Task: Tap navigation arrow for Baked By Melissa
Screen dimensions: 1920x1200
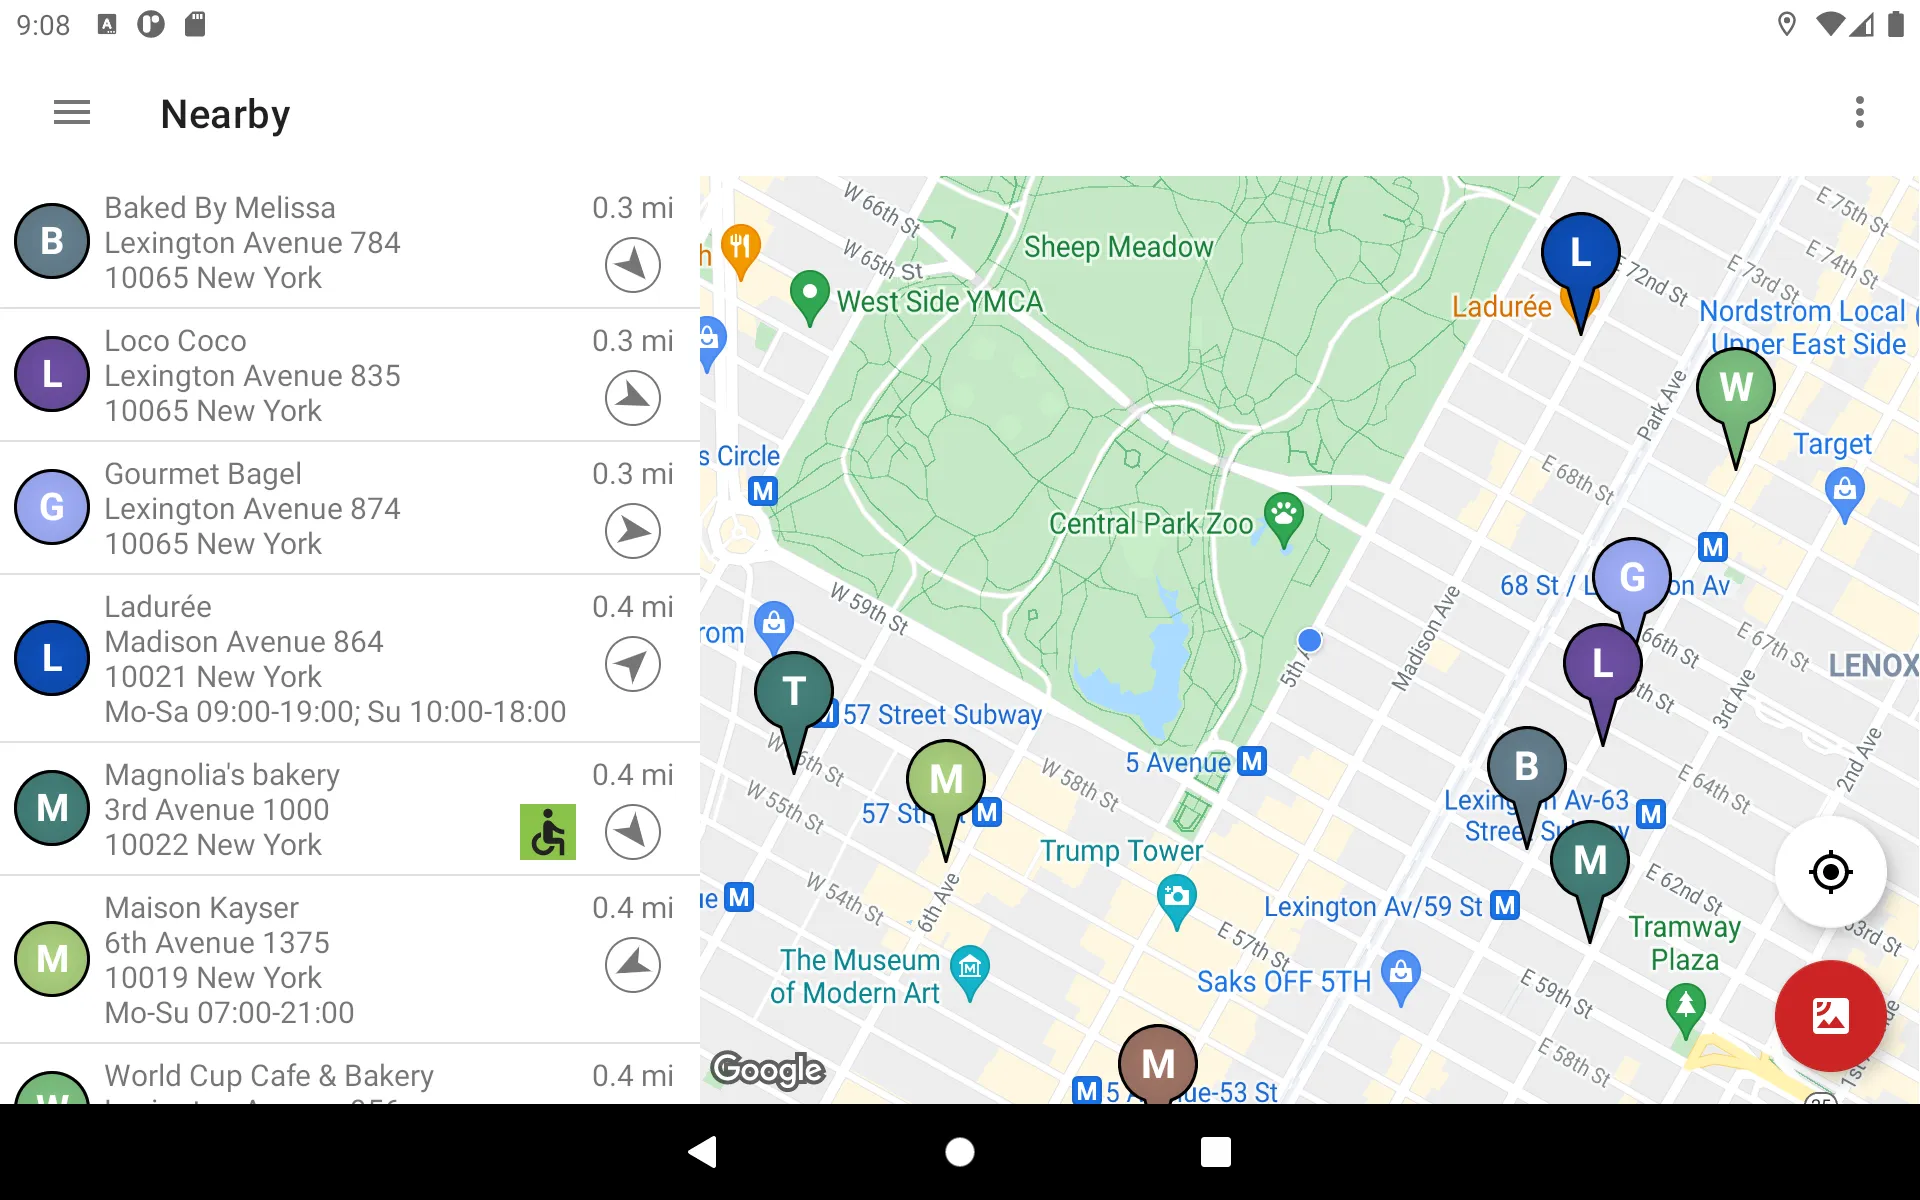Action: pos(632,264)
